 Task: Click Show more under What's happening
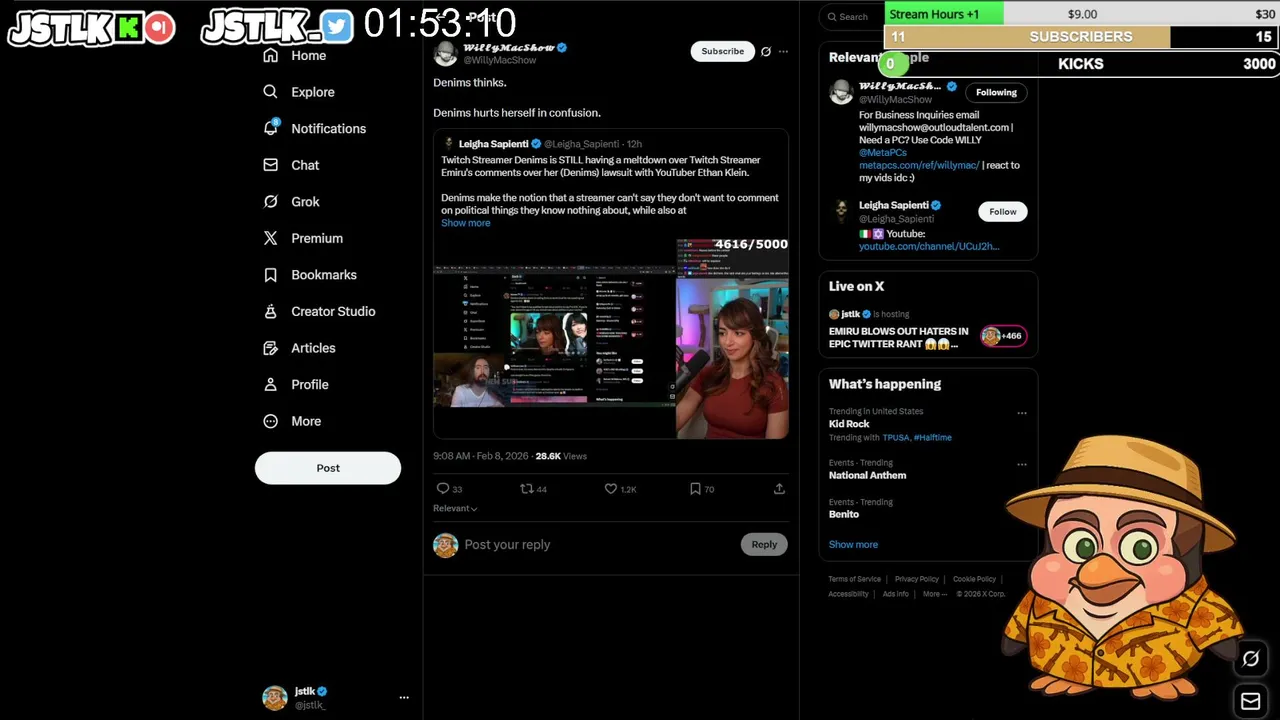[853, 544]
